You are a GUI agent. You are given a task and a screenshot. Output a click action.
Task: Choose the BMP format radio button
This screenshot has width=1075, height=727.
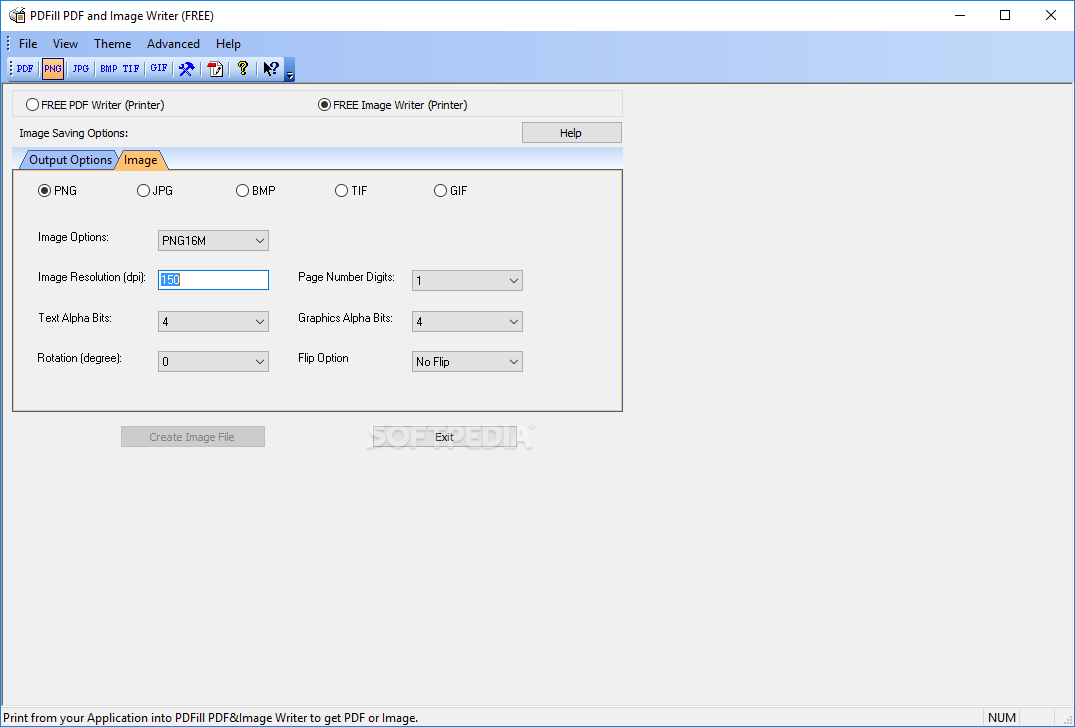256,191
